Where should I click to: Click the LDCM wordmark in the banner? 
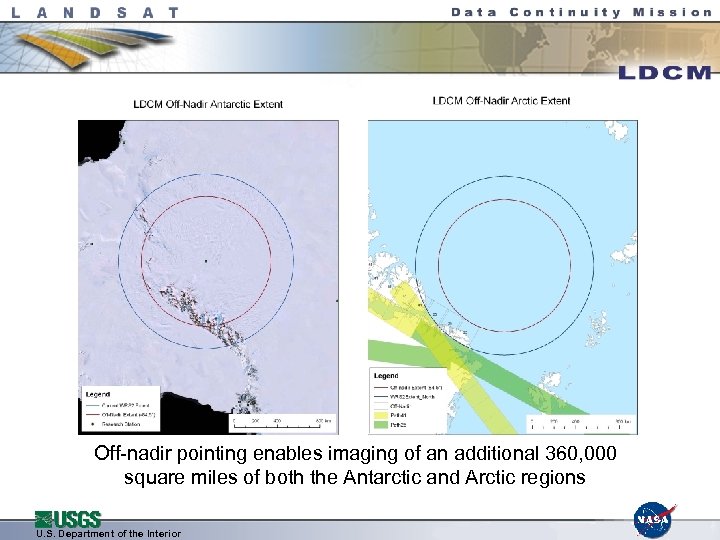tap(665, 73)
